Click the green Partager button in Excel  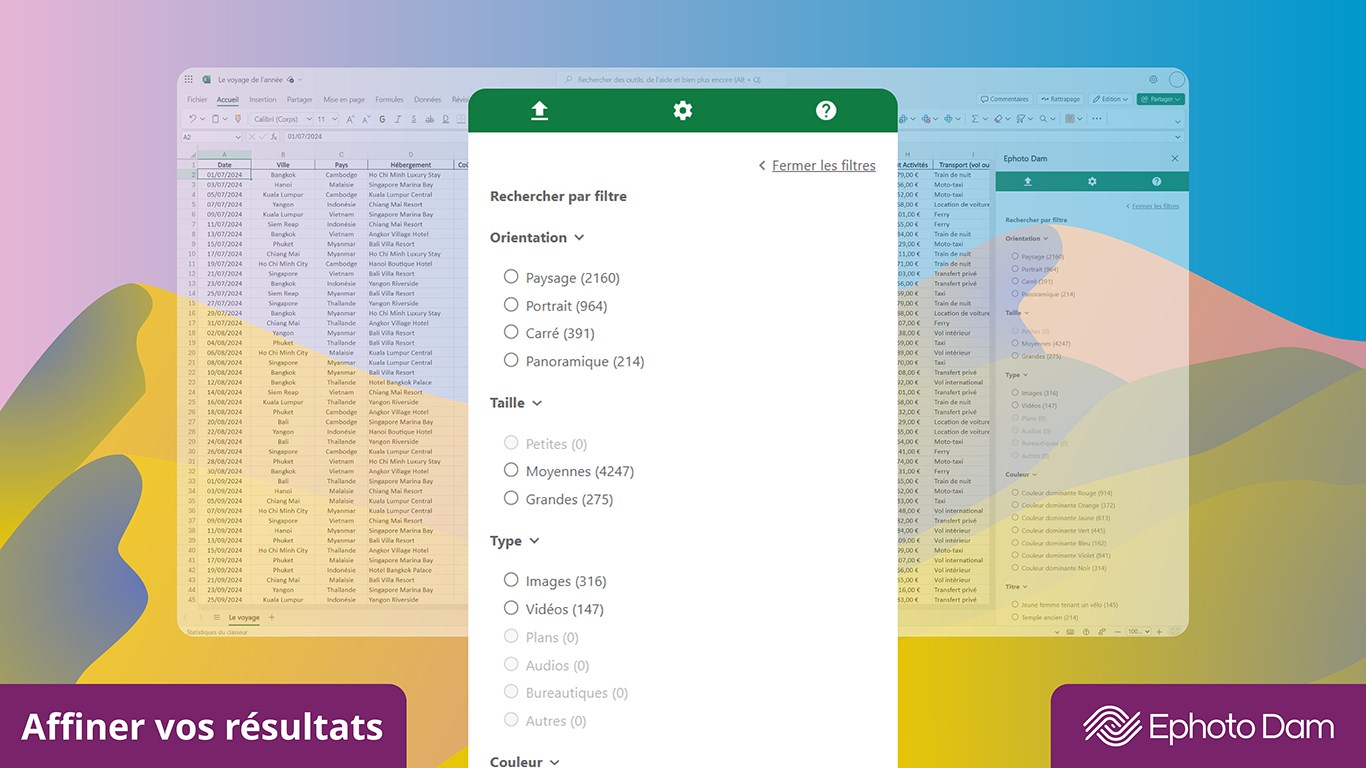coord(1160,99)
